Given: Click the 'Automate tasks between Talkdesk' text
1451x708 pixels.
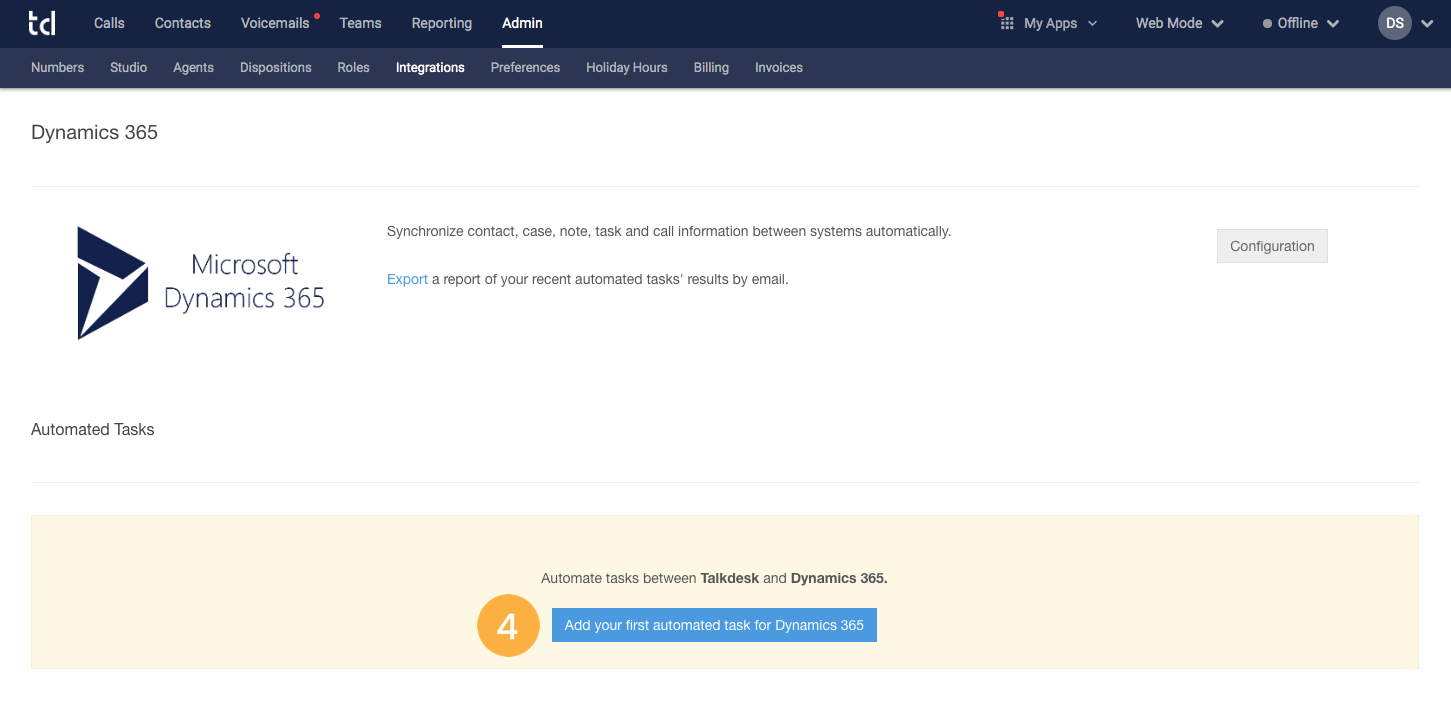Looking at the screenshot, I should 714,578.
